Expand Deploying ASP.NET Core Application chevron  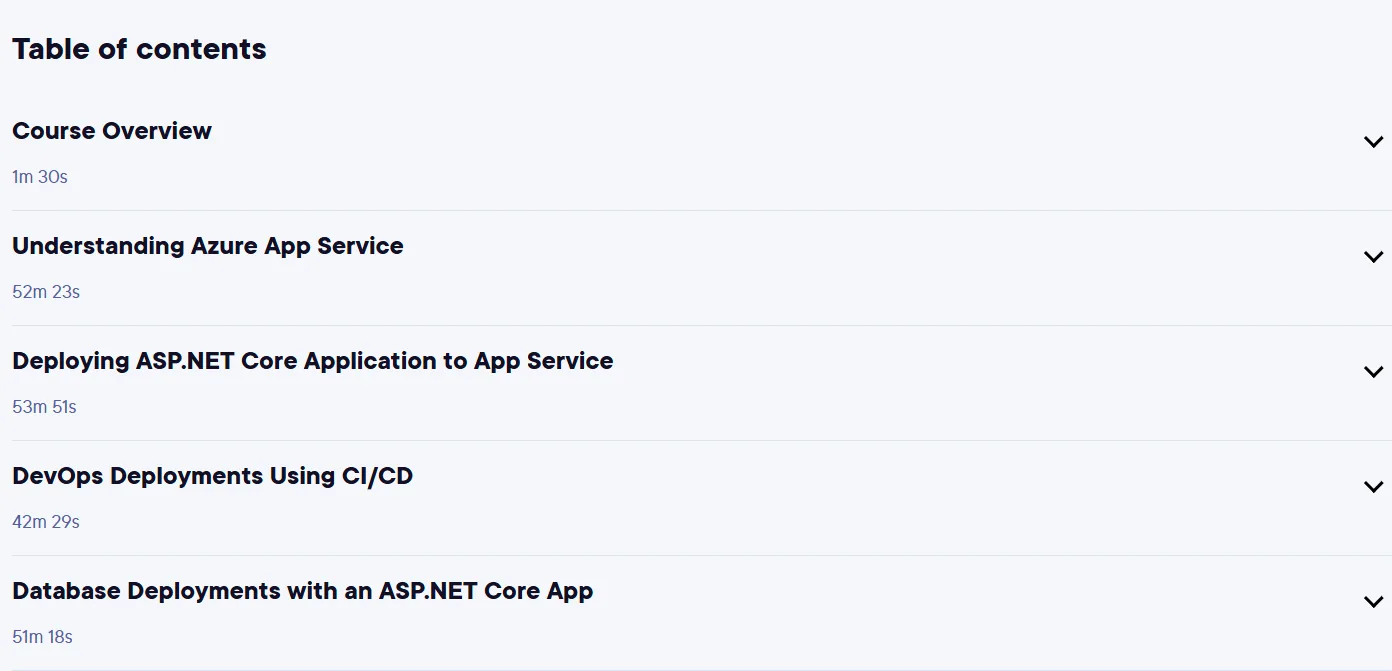coord(1373,372)
